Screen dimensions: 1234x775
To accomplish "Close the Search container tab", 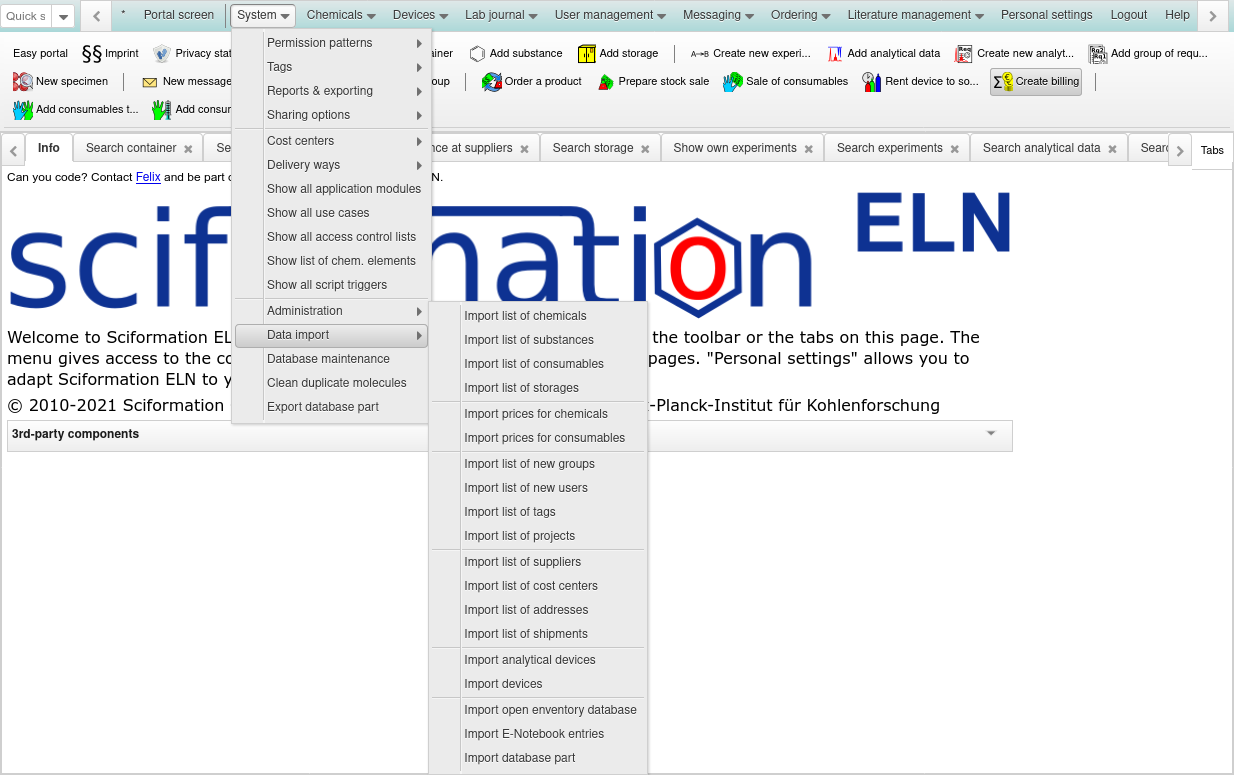I will tap(188, 149).
